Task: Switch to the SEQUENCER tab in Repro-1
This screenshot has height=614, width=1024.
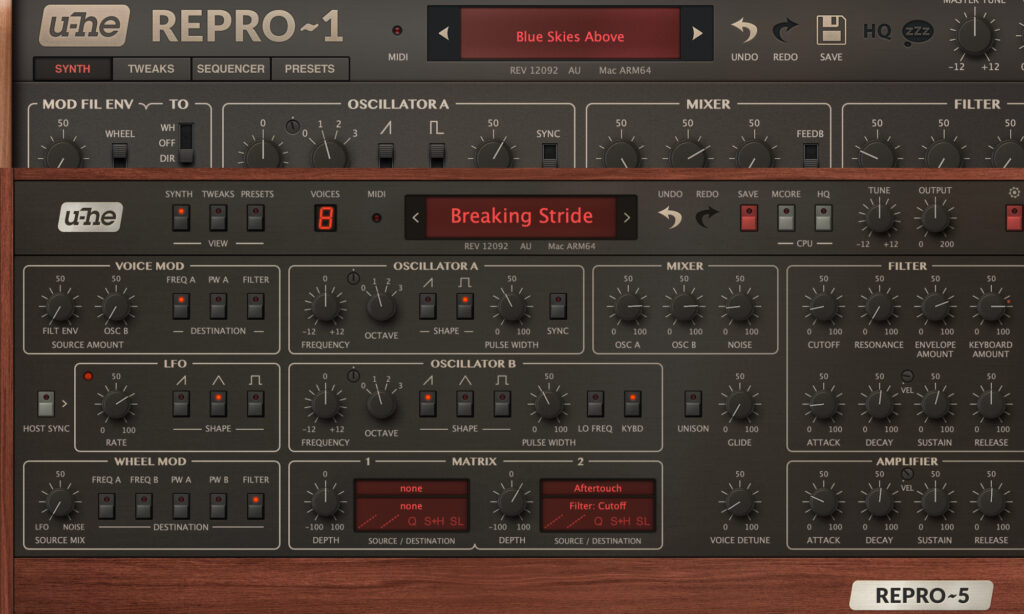Action: [x=230, y=69]
